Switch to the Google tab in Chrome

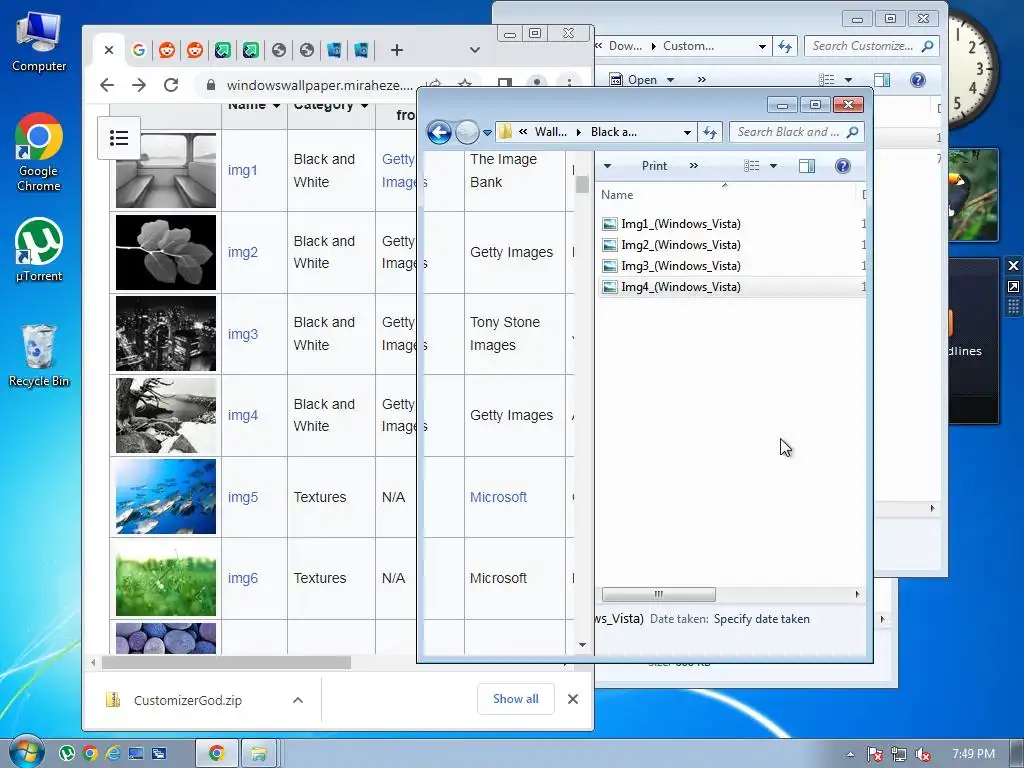[x=138, y=50]
